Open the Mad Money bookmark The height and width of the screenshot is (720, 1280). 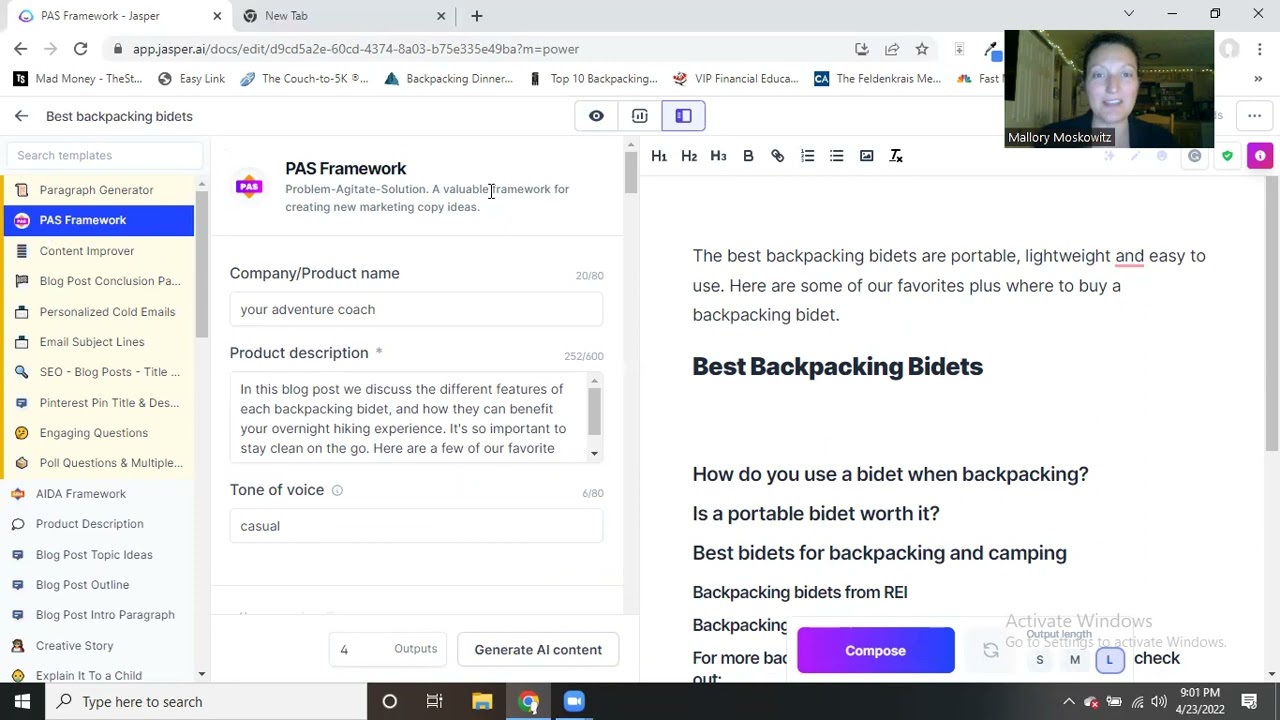79,79
